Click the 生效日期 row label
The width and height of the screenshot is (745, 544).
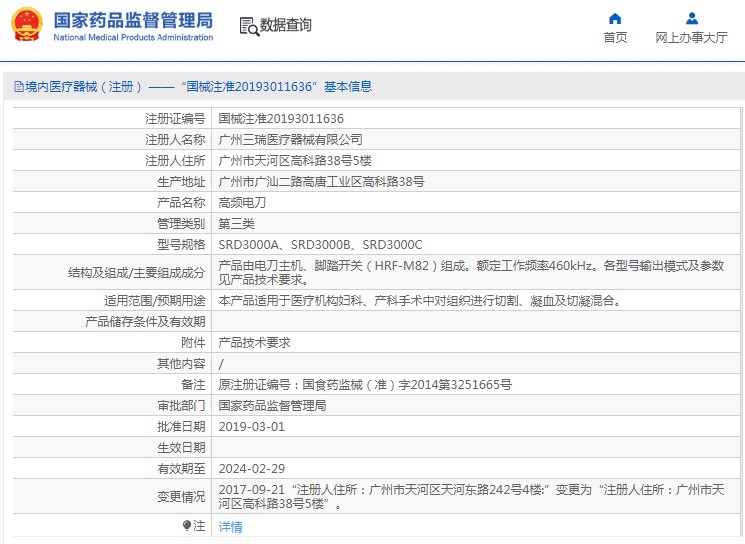coord(181,448)
